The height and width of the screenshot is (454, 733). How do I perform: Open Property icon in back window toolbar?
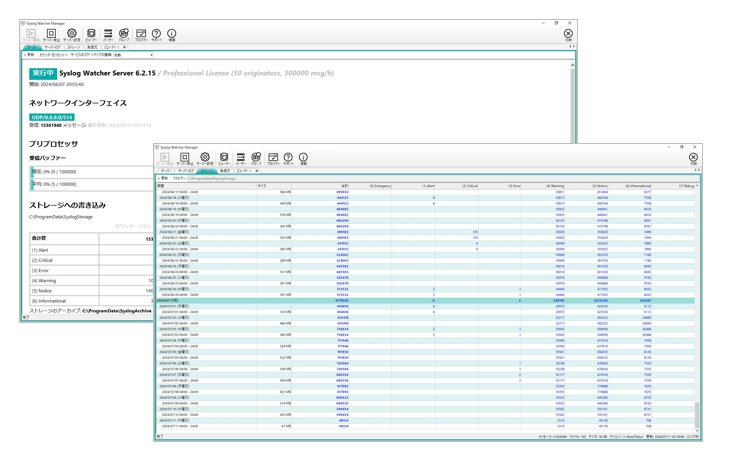141,34
